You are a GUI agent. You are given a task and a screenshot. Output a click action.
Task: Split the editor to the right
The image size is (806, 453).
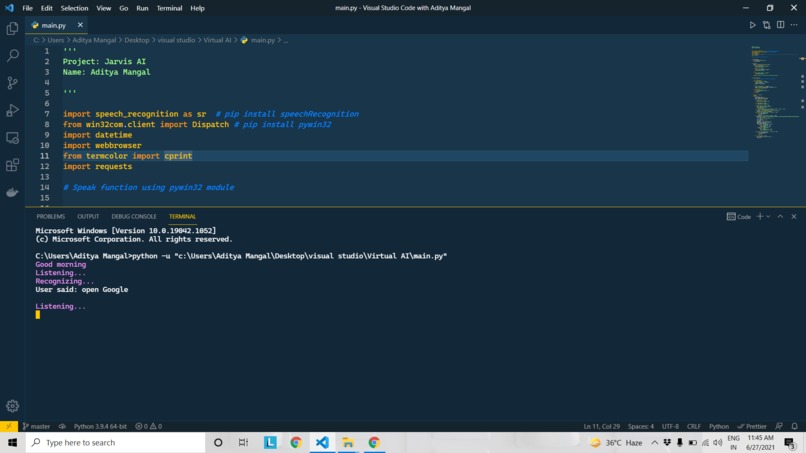click(x=780, y=25)
